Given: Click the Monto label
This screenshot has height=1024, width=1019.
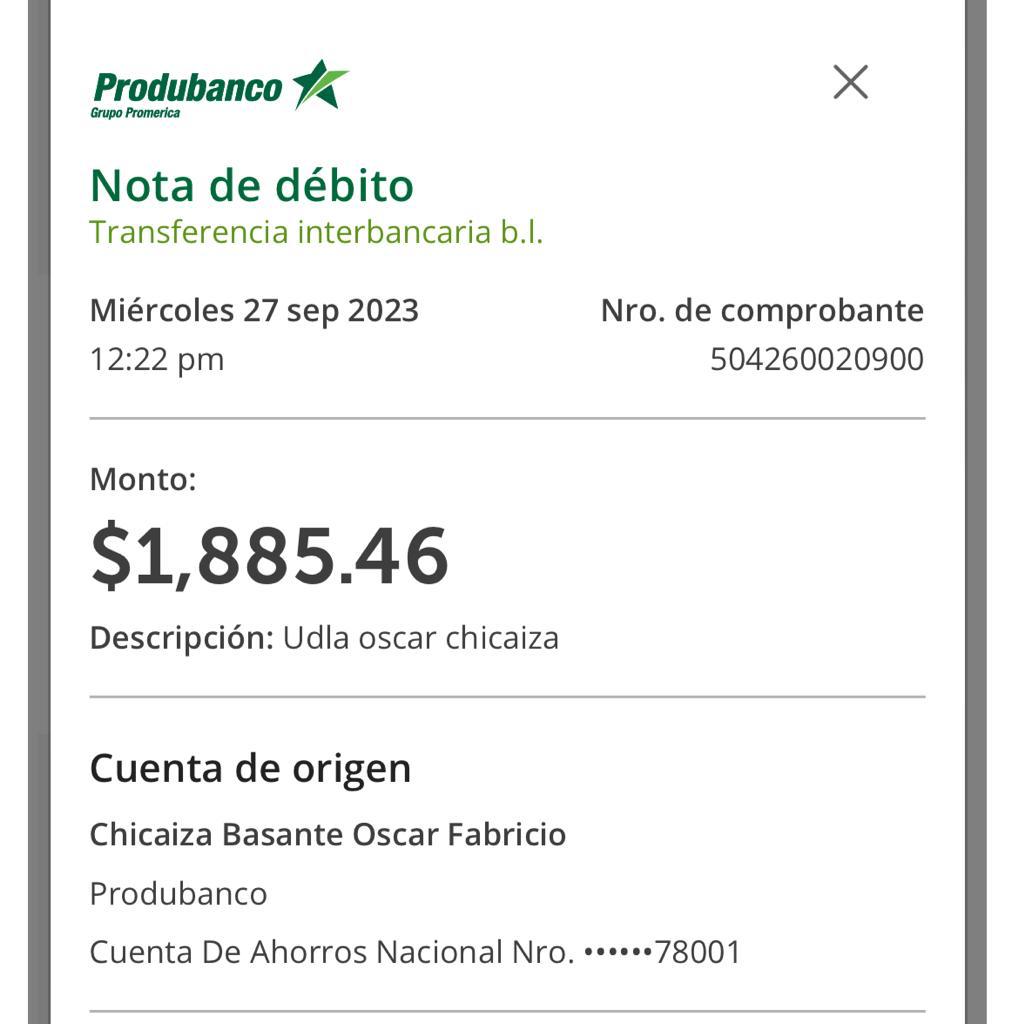Looking at the screenshot, I should (x=143, y=479).
